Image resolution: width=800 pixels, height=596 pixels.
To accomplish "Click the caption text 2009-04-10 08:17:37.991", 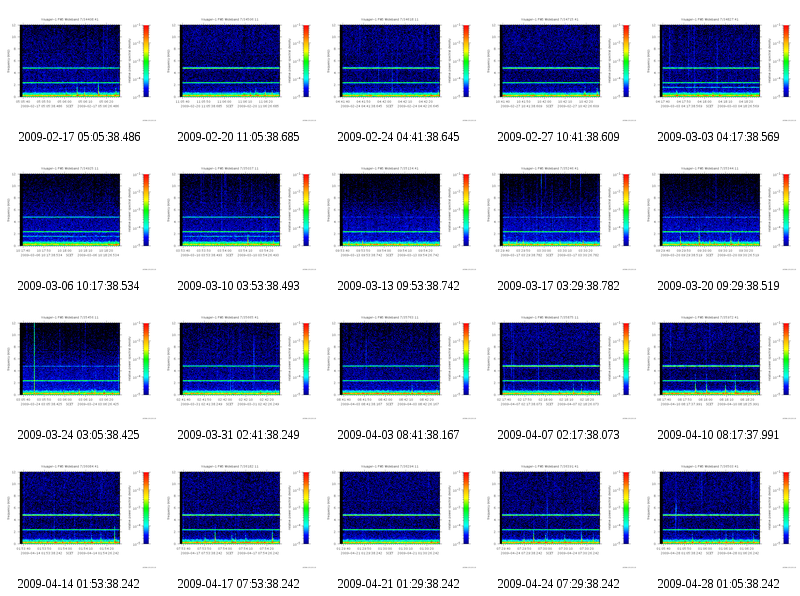I will [x=718, y=435].
